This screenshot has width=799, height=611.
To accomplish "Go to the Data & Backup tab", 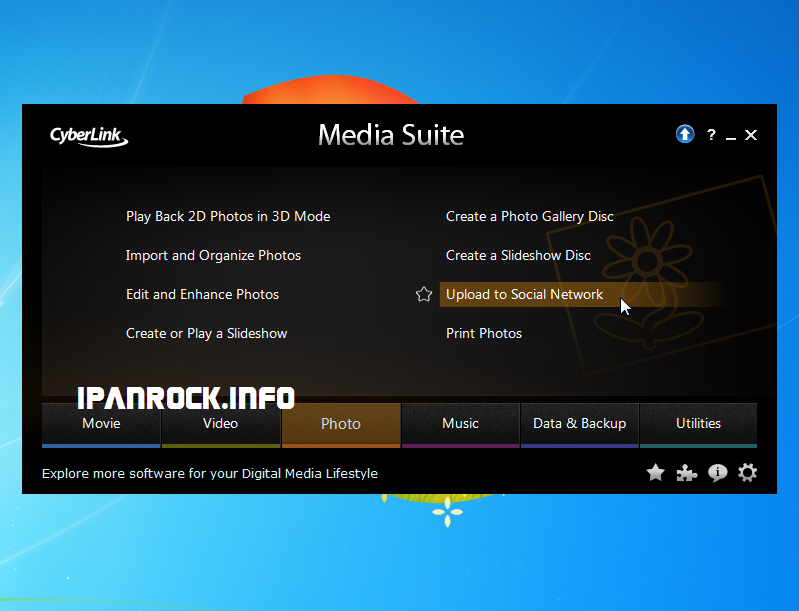I will pos(579,425).
